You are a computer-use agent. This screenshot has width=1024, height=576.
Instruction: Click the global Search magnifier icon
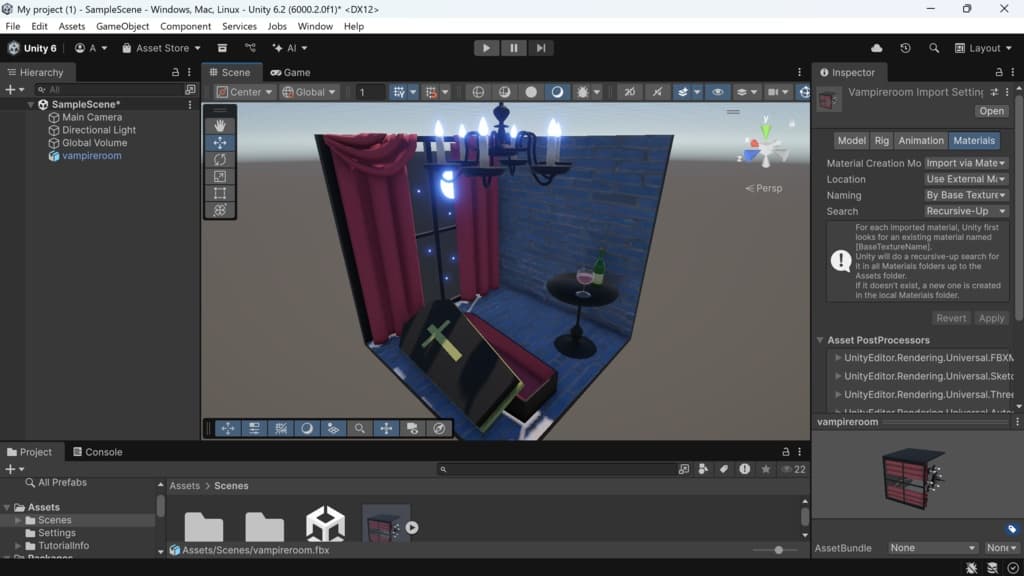point(934,48)
